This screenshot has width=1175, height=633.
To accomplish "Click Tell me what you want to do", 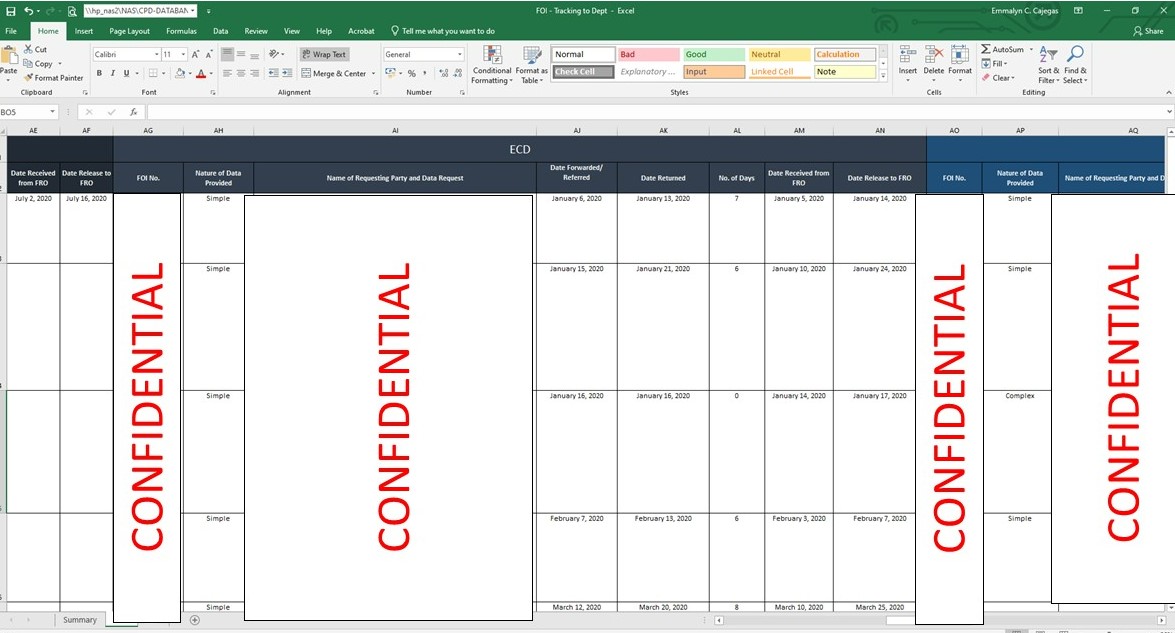I will point(443,31).
